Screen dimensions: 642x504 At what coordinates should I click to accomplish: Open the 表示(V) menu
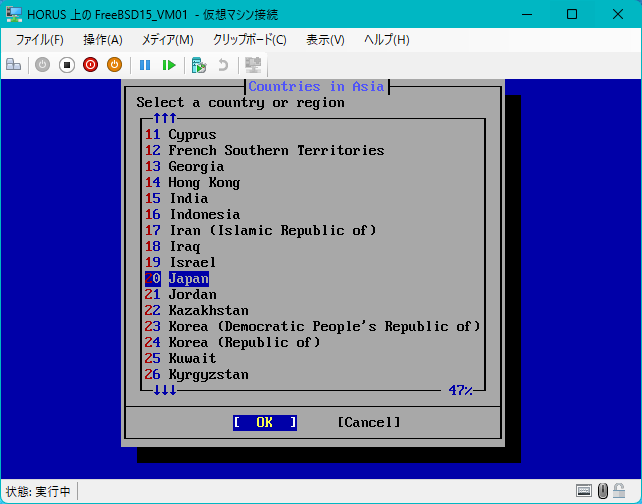326,40
